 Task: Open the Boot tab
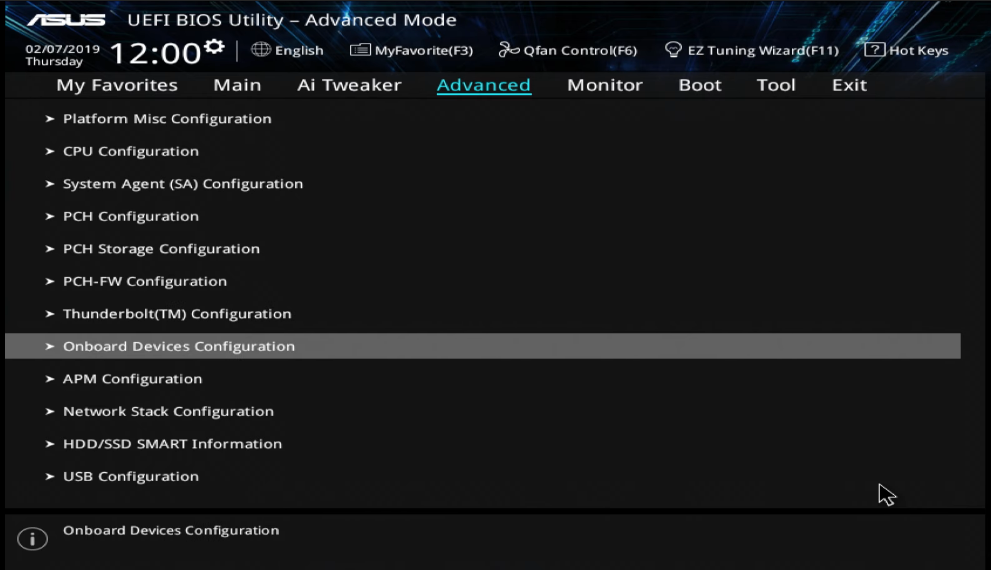click(x=700, y=85)
